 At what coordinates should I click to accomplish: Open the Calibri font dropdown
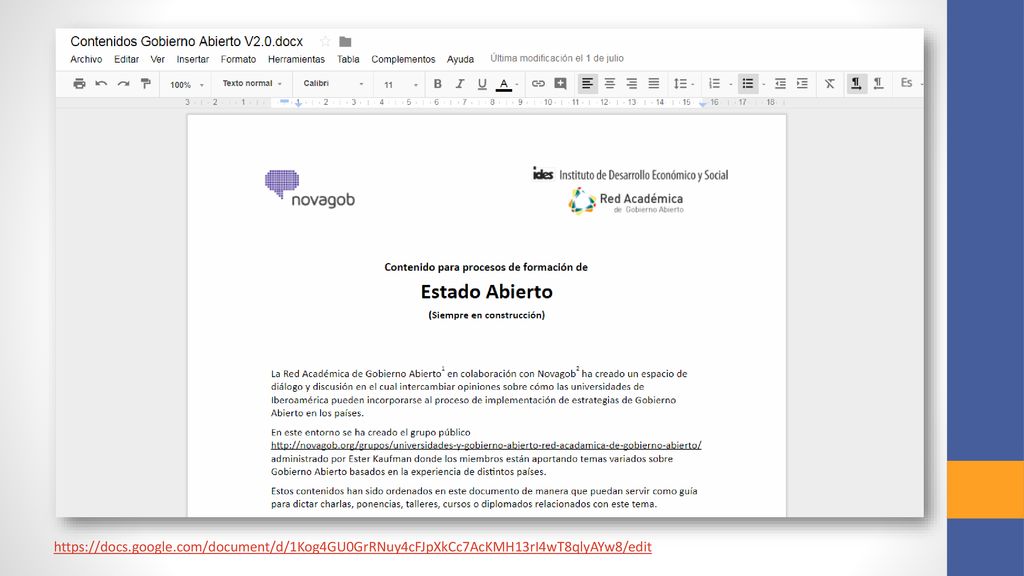[x=333, y=84]
